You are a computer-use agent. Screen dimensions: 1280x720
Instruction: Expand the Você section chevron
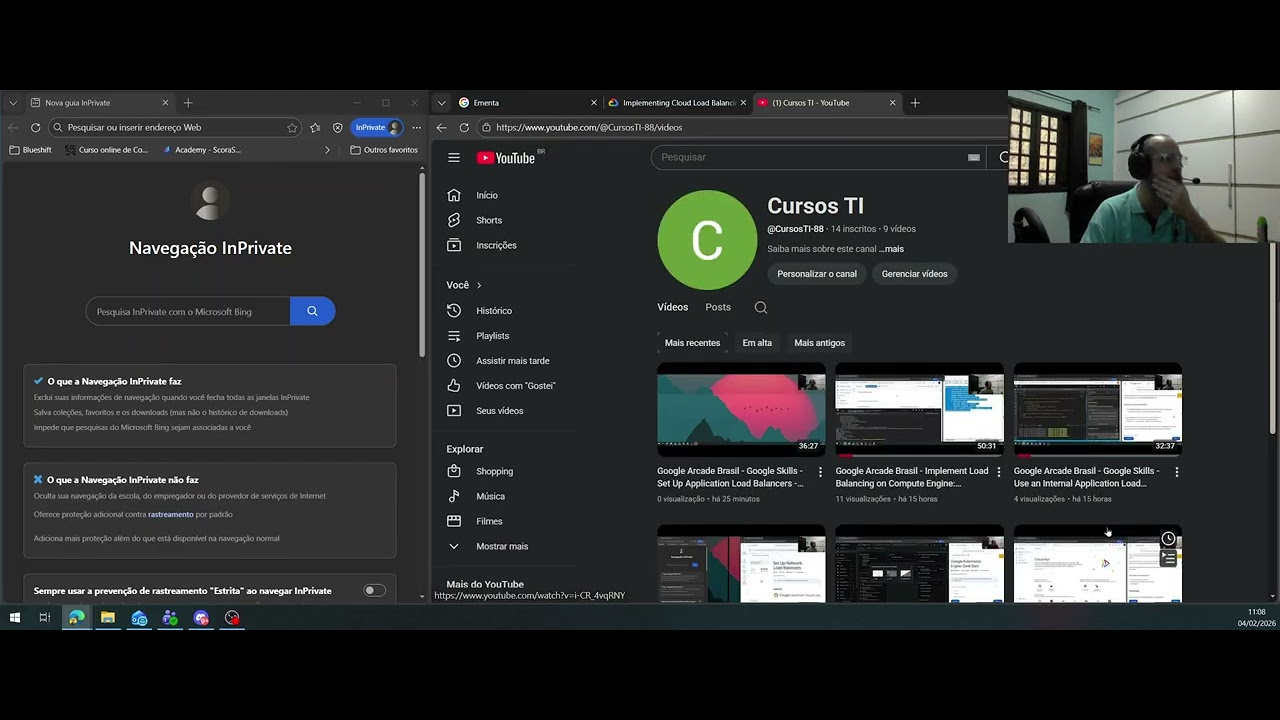479,285
